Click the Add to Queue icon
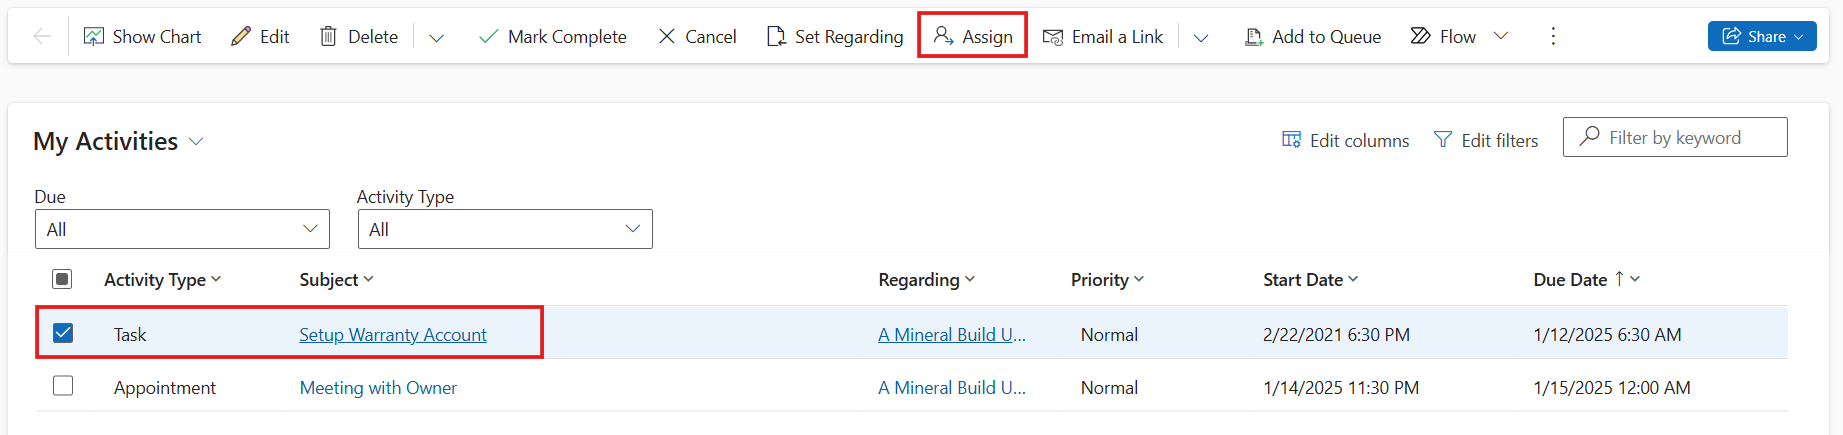This screenshot has width=1843, height=435. 1254,37
